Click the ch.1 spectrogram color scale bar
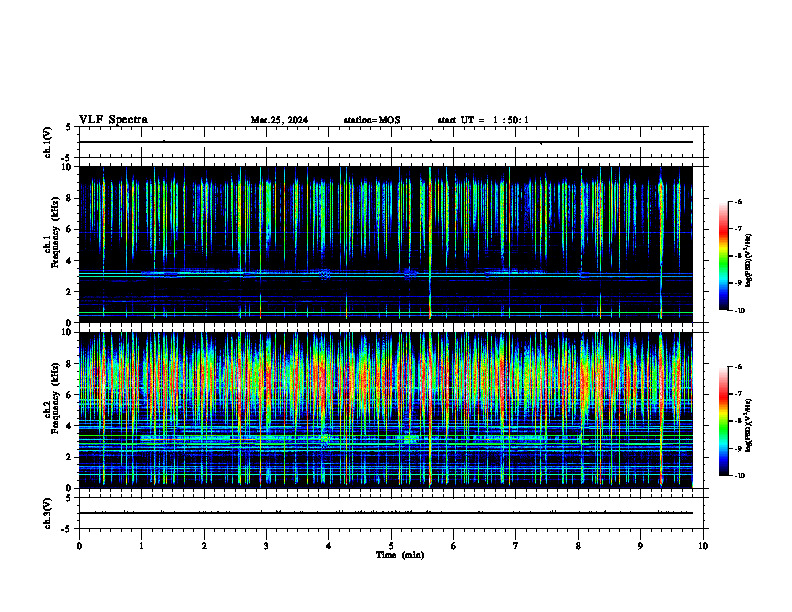 (x=723, y=256)
